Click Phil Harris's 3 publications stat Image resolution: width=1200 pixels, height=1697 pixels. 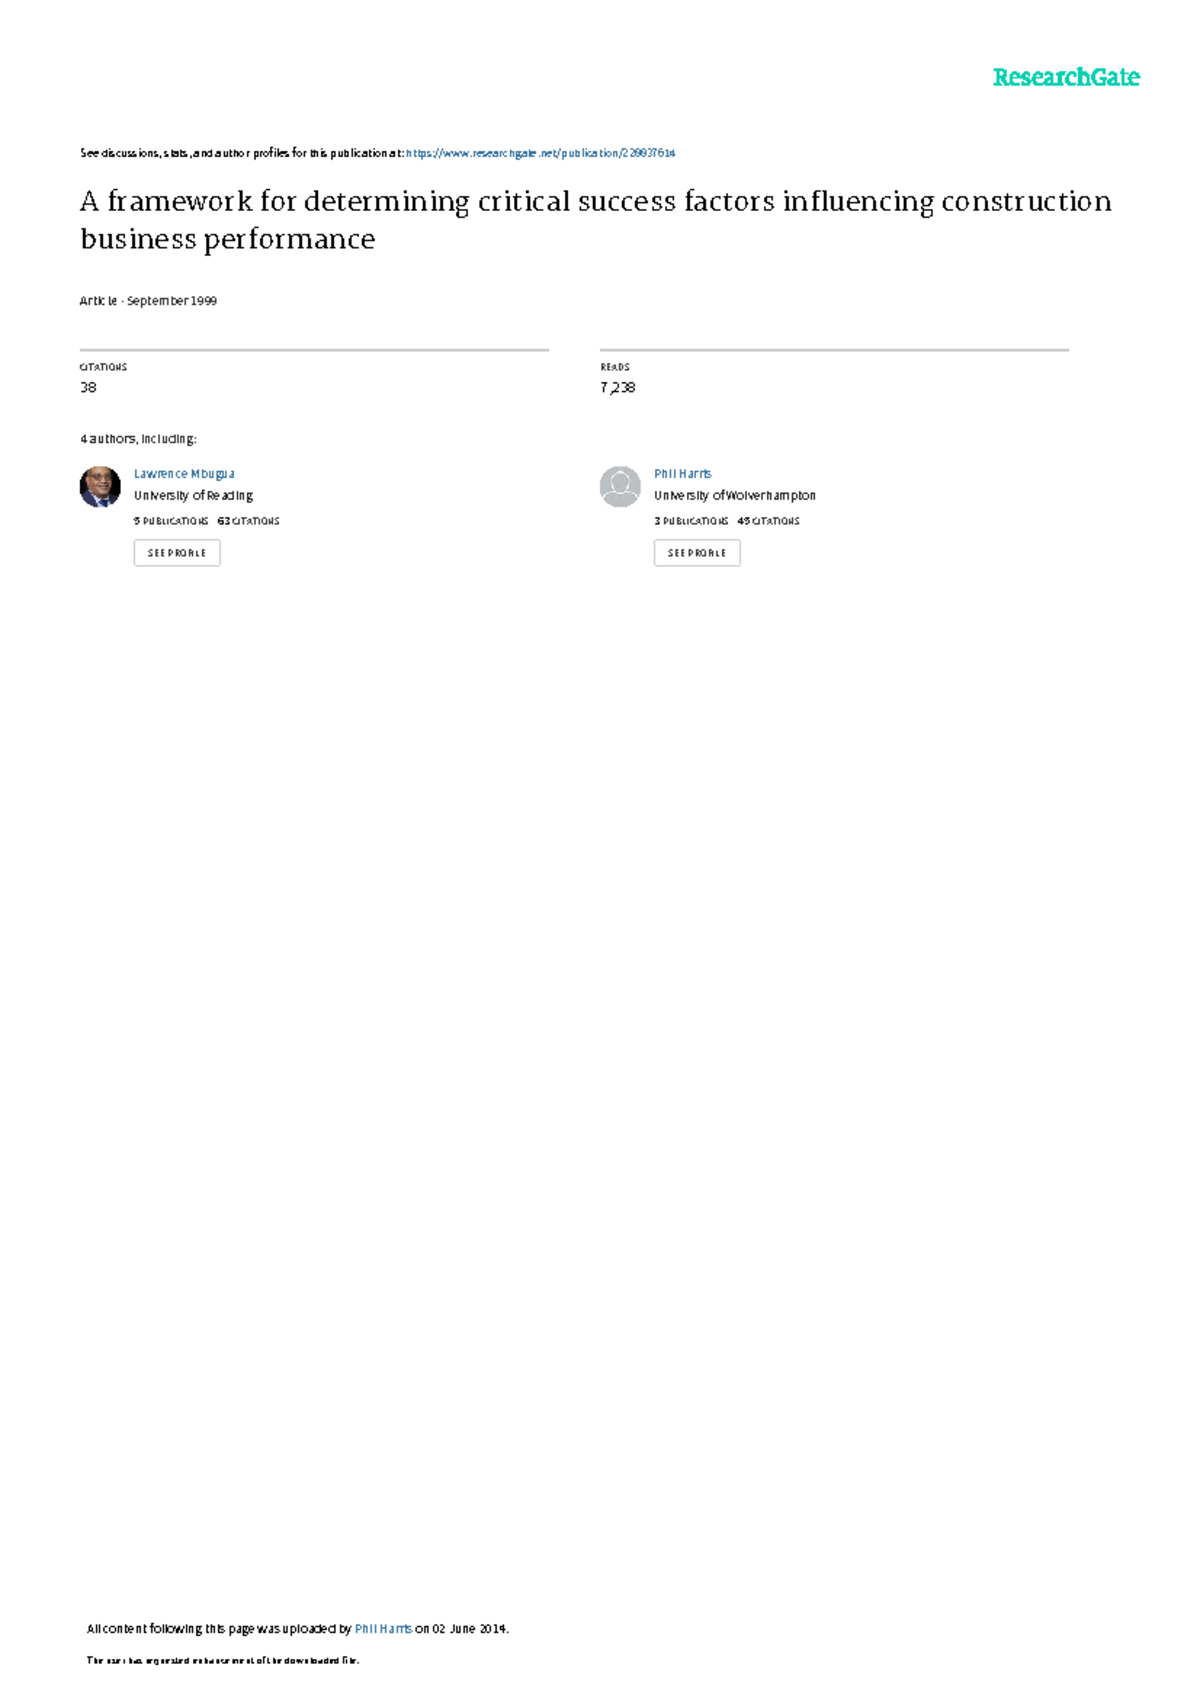pos(691,521)
